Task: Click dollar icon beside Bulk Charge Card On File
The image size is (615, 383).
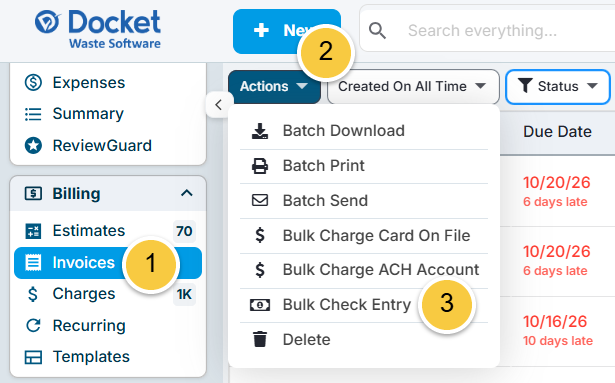Action: tap(260, 235)
